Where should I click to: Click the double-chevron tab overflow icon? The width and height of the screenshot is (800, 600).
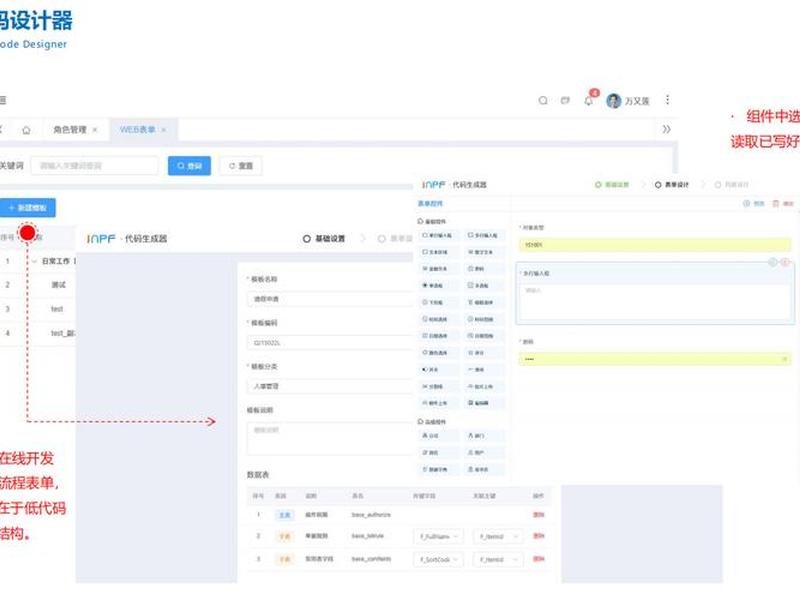(666, 129)
